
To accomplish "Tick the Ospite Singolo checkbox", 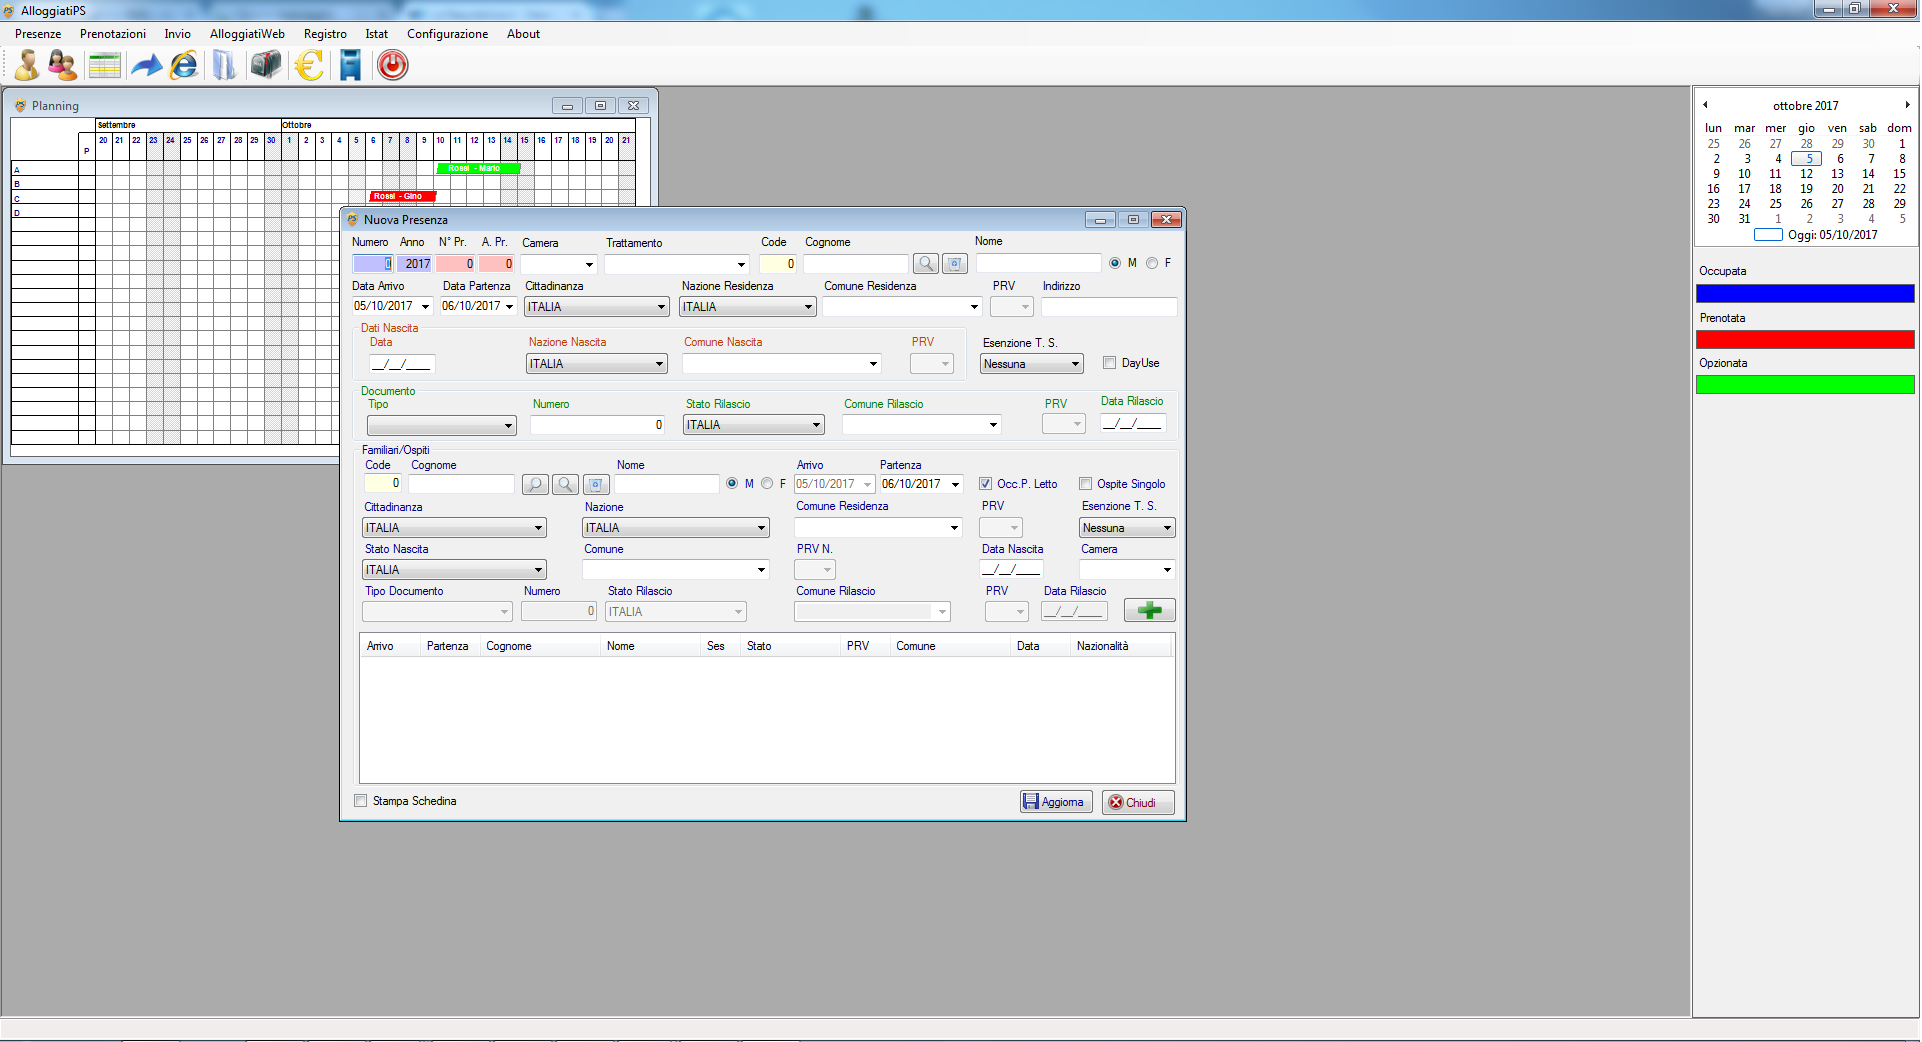I will click(x=1085, y=484).
